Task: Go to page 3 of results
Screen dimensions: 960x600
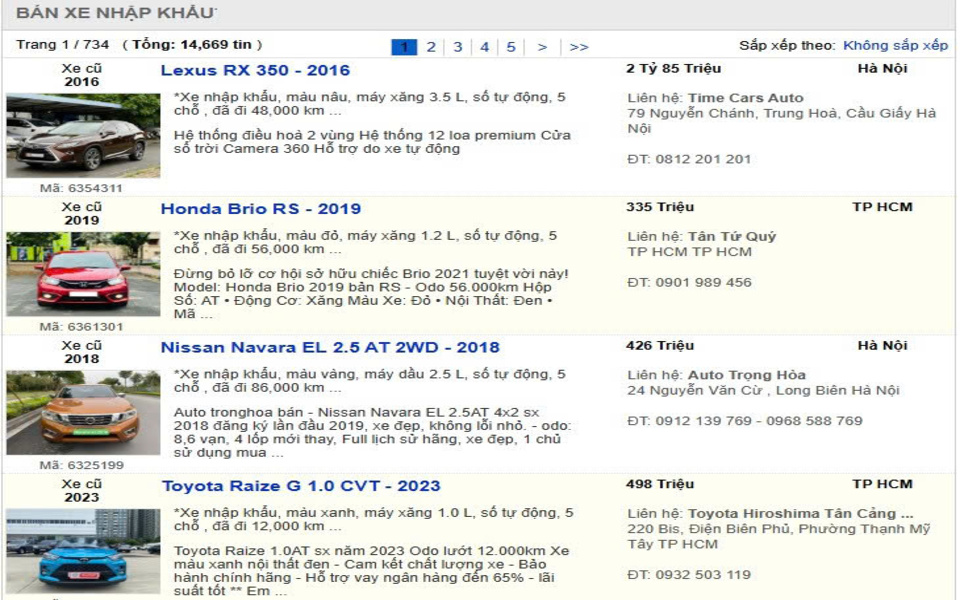Action: (457, 47)
